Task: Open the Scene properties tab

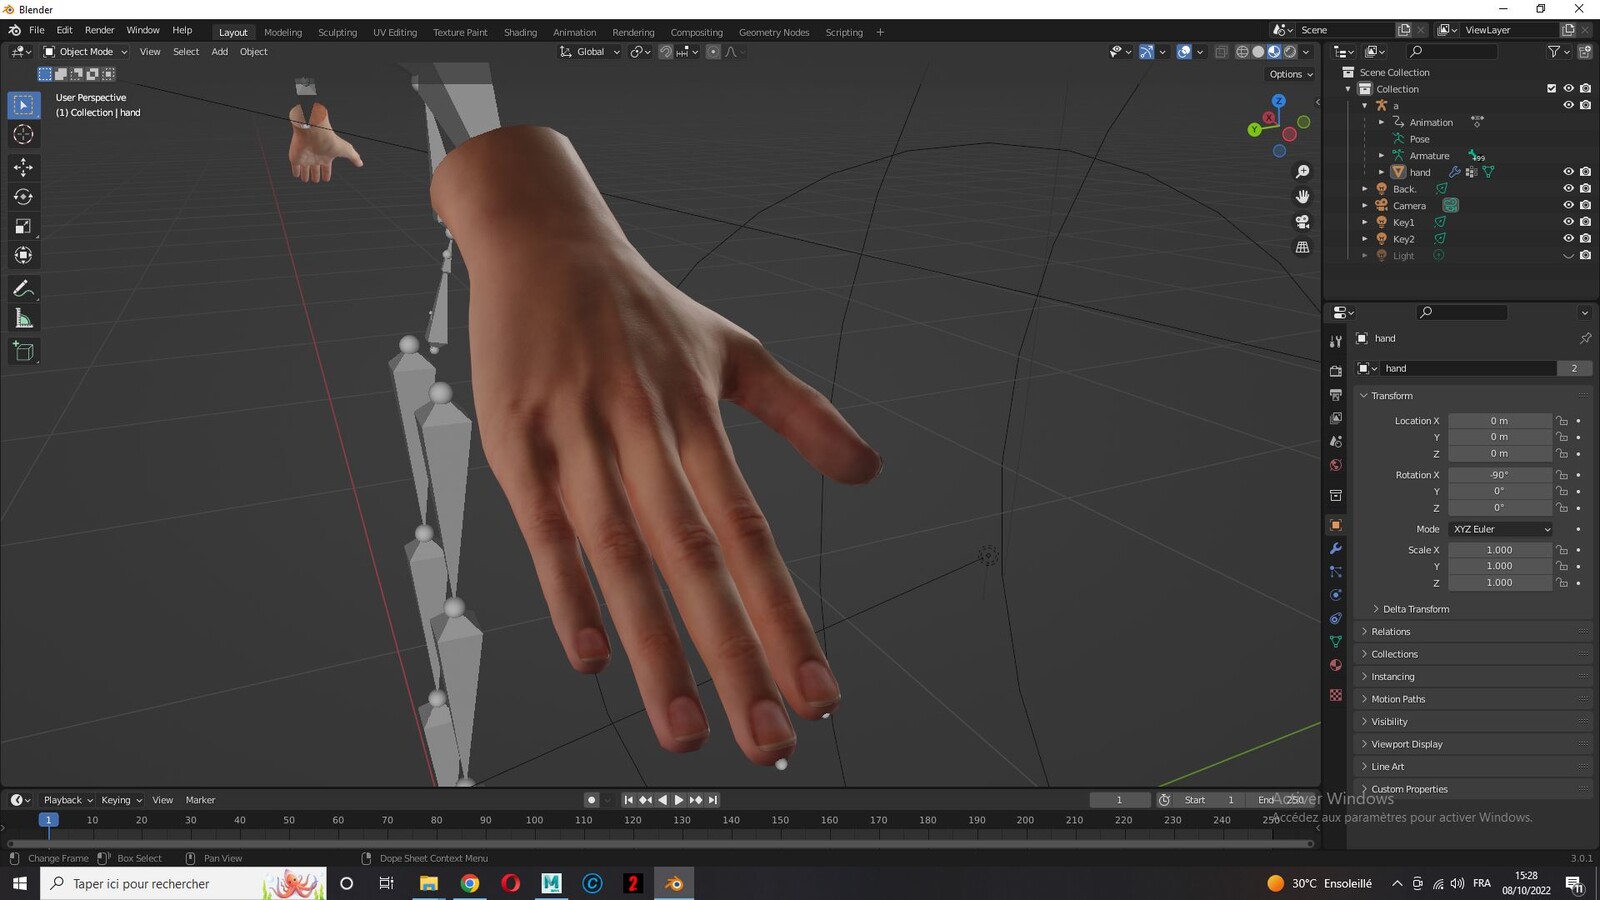Action: point(1336,441)
